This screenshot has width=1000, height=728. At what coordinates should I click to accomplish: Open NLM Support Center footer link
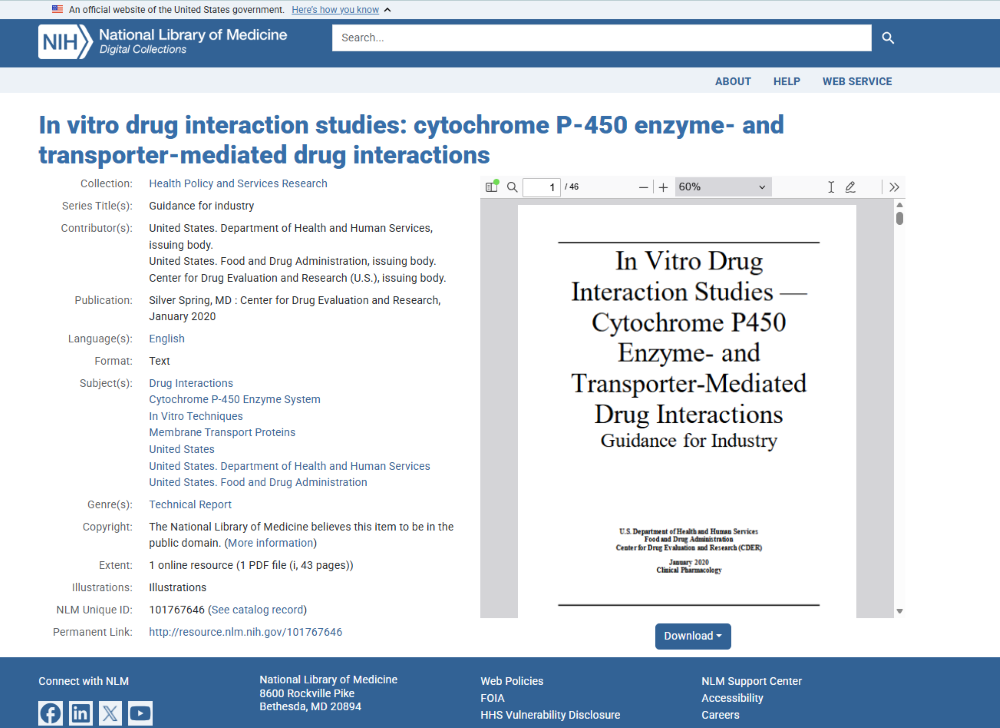[751, 681]
